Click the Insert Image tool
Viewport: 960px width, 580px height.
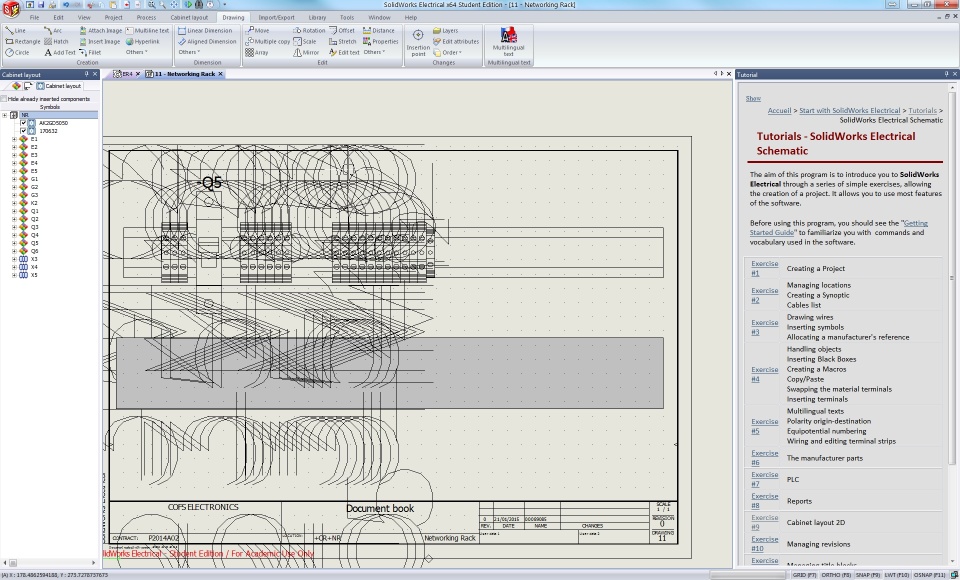[x=100, y=42]
